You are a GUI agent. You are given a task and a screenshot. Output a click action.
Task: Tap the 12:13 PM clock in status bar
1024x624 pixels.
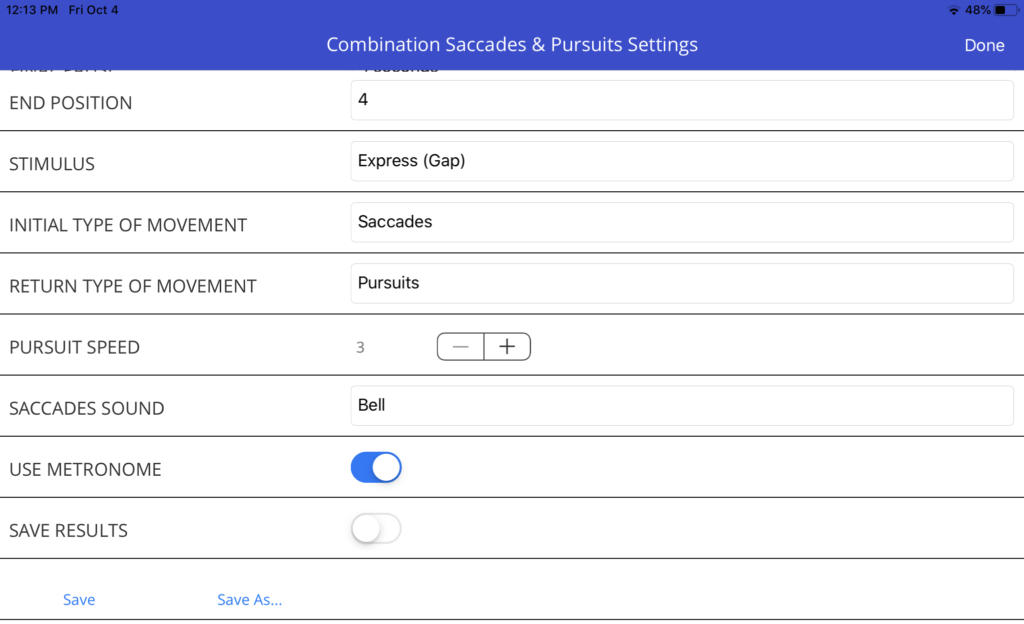[x=32, y=10]
